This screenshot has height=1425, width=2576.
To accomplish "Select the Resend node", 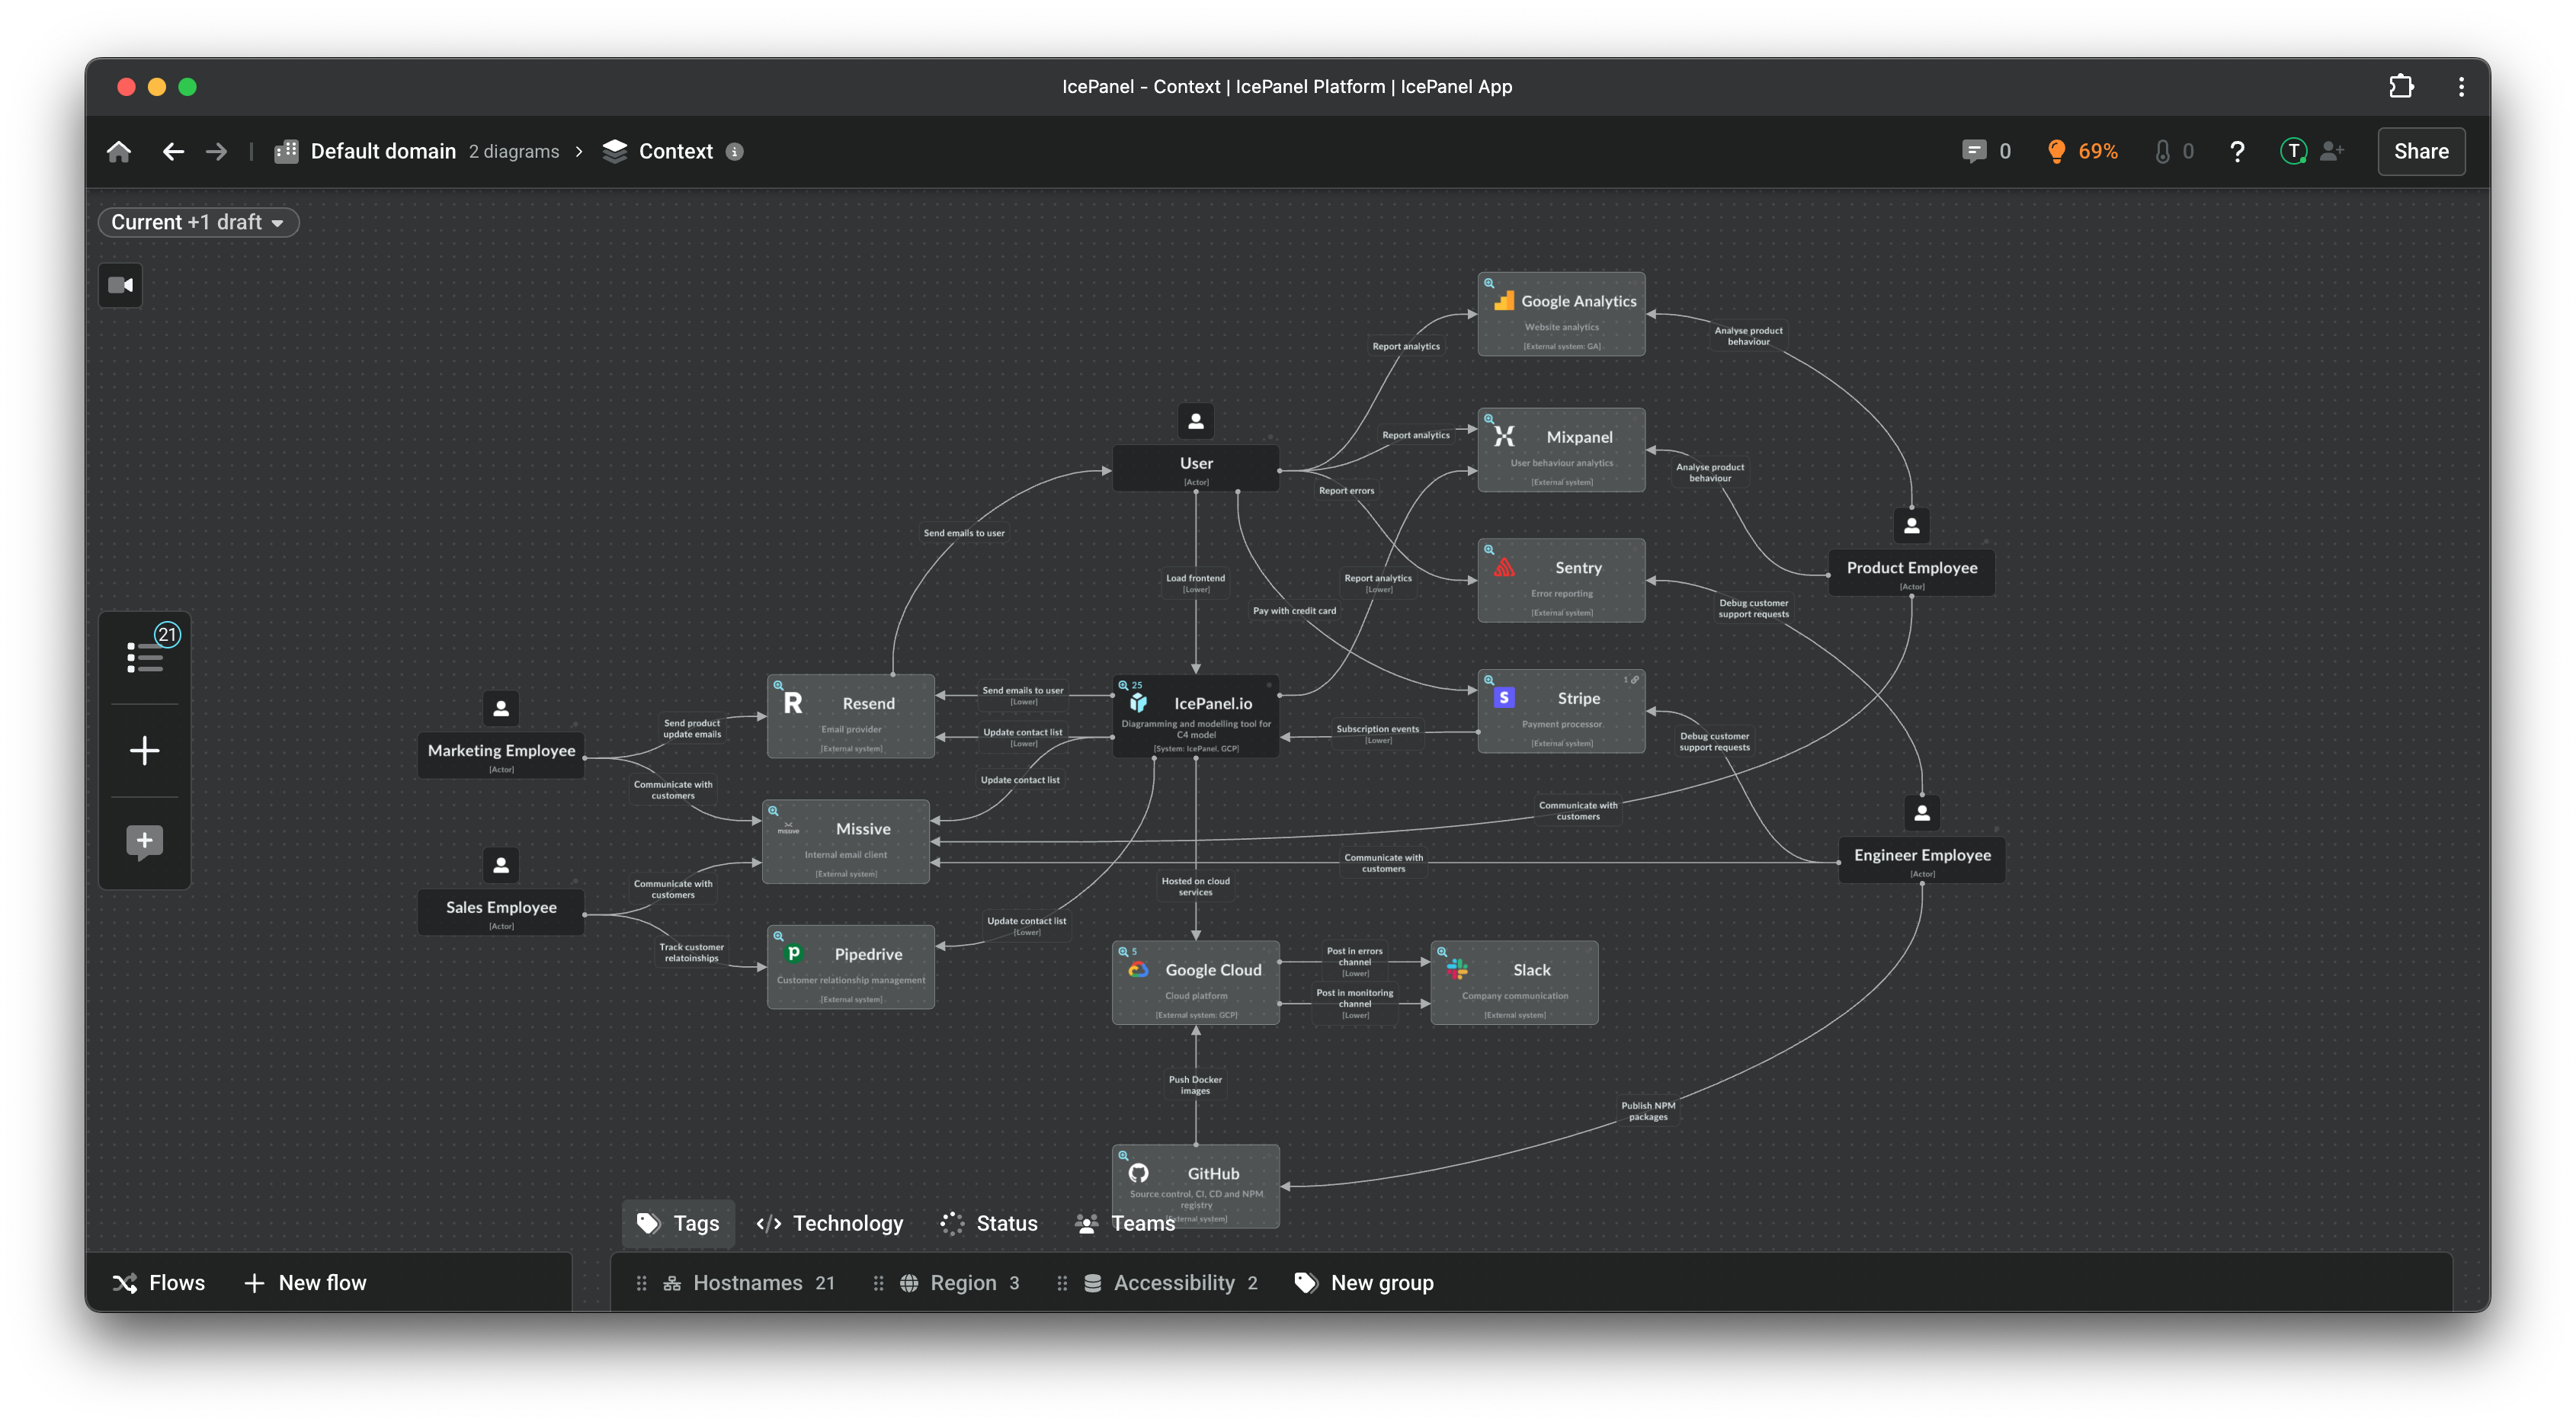I will pos(851,716).
